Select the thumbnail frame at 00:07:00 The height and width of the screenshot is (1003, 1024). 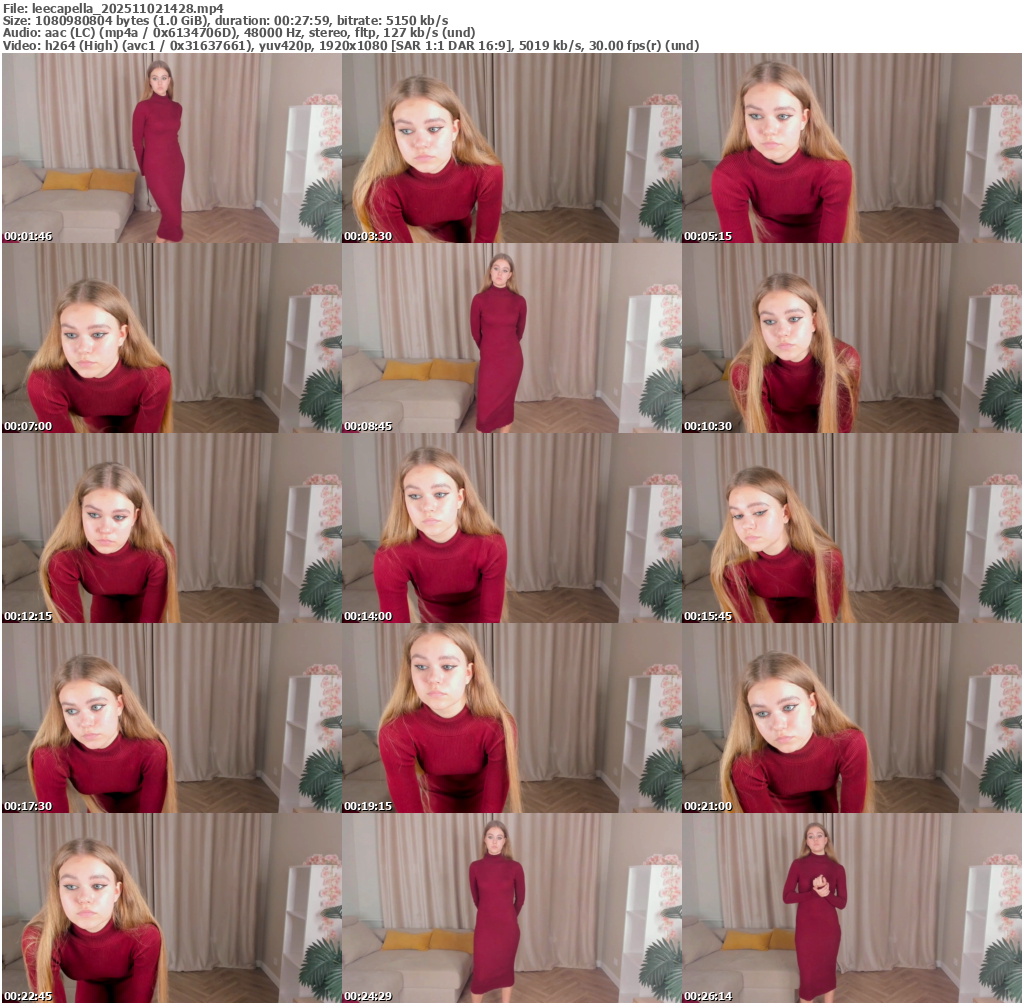click(x=172, y=338)
